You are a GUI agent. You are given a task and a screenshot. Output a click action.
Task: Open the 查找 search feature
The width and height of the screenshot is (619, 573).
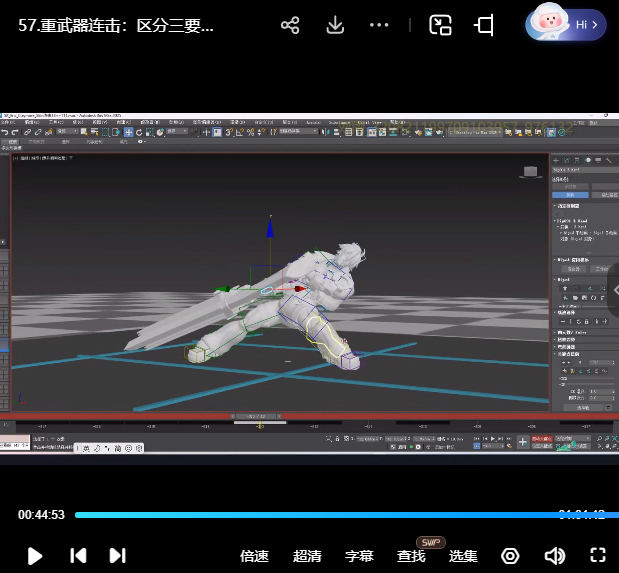(x=411, y=556)
